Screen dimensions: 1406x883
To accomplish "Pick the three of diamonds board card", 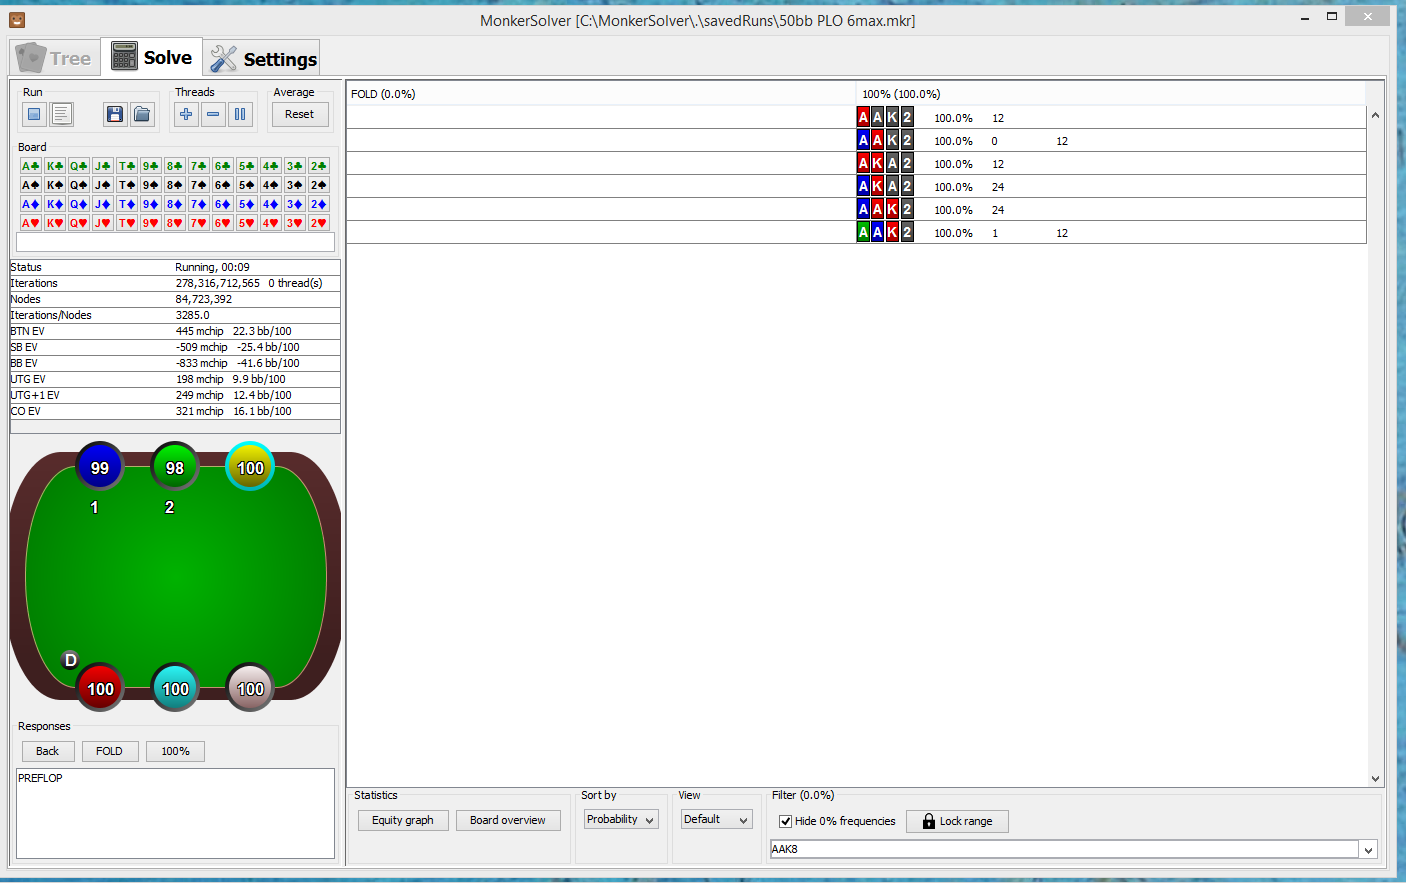I will [295, 204].
